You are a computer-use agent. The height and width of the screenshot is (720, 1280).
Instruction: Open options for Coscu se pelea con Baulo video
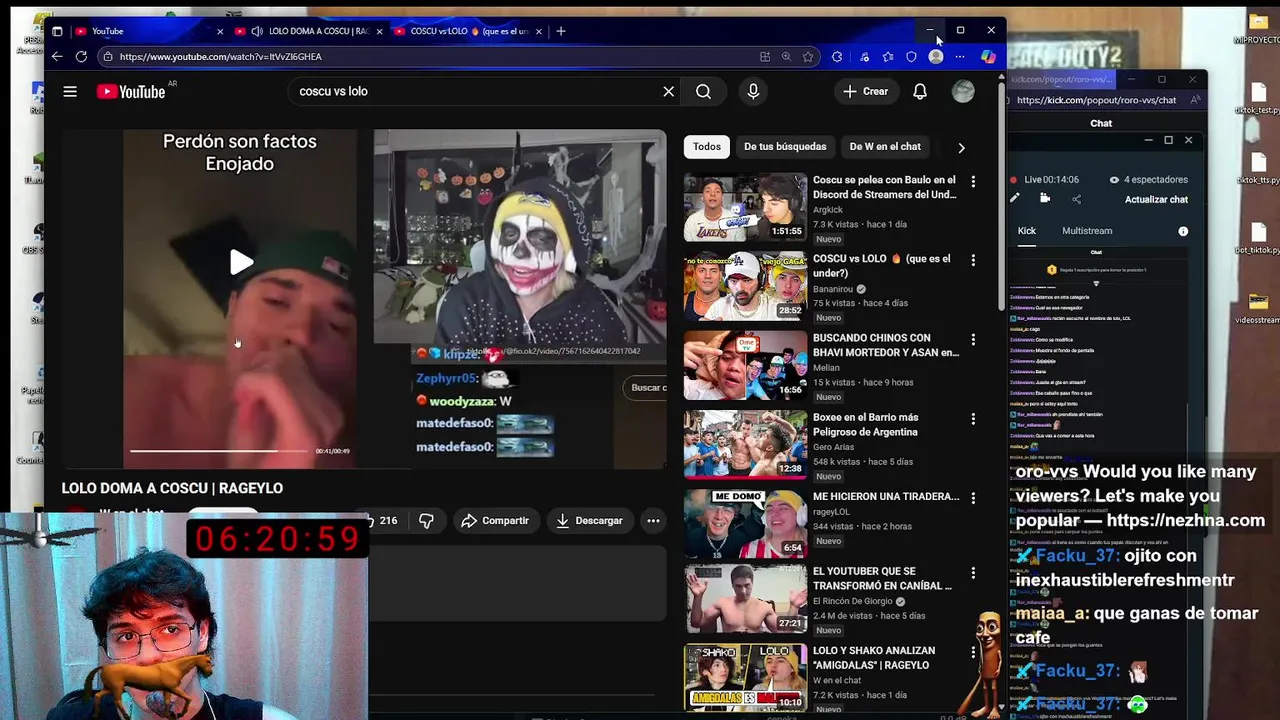[x=973, y=181]
